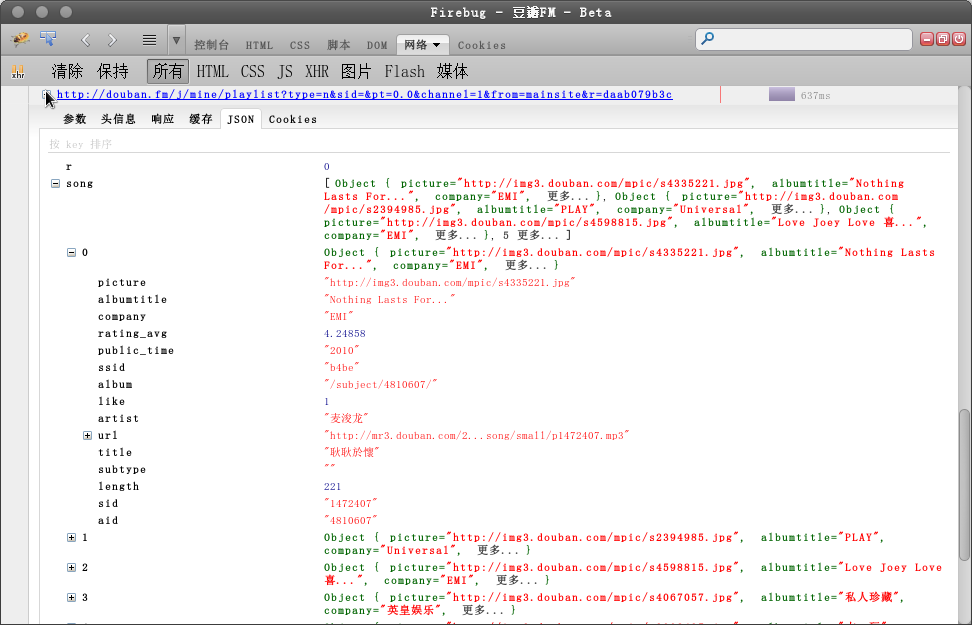This screenshot has width=972, height=625.
Task: Filter requests by JS
Action: (285, 71)
